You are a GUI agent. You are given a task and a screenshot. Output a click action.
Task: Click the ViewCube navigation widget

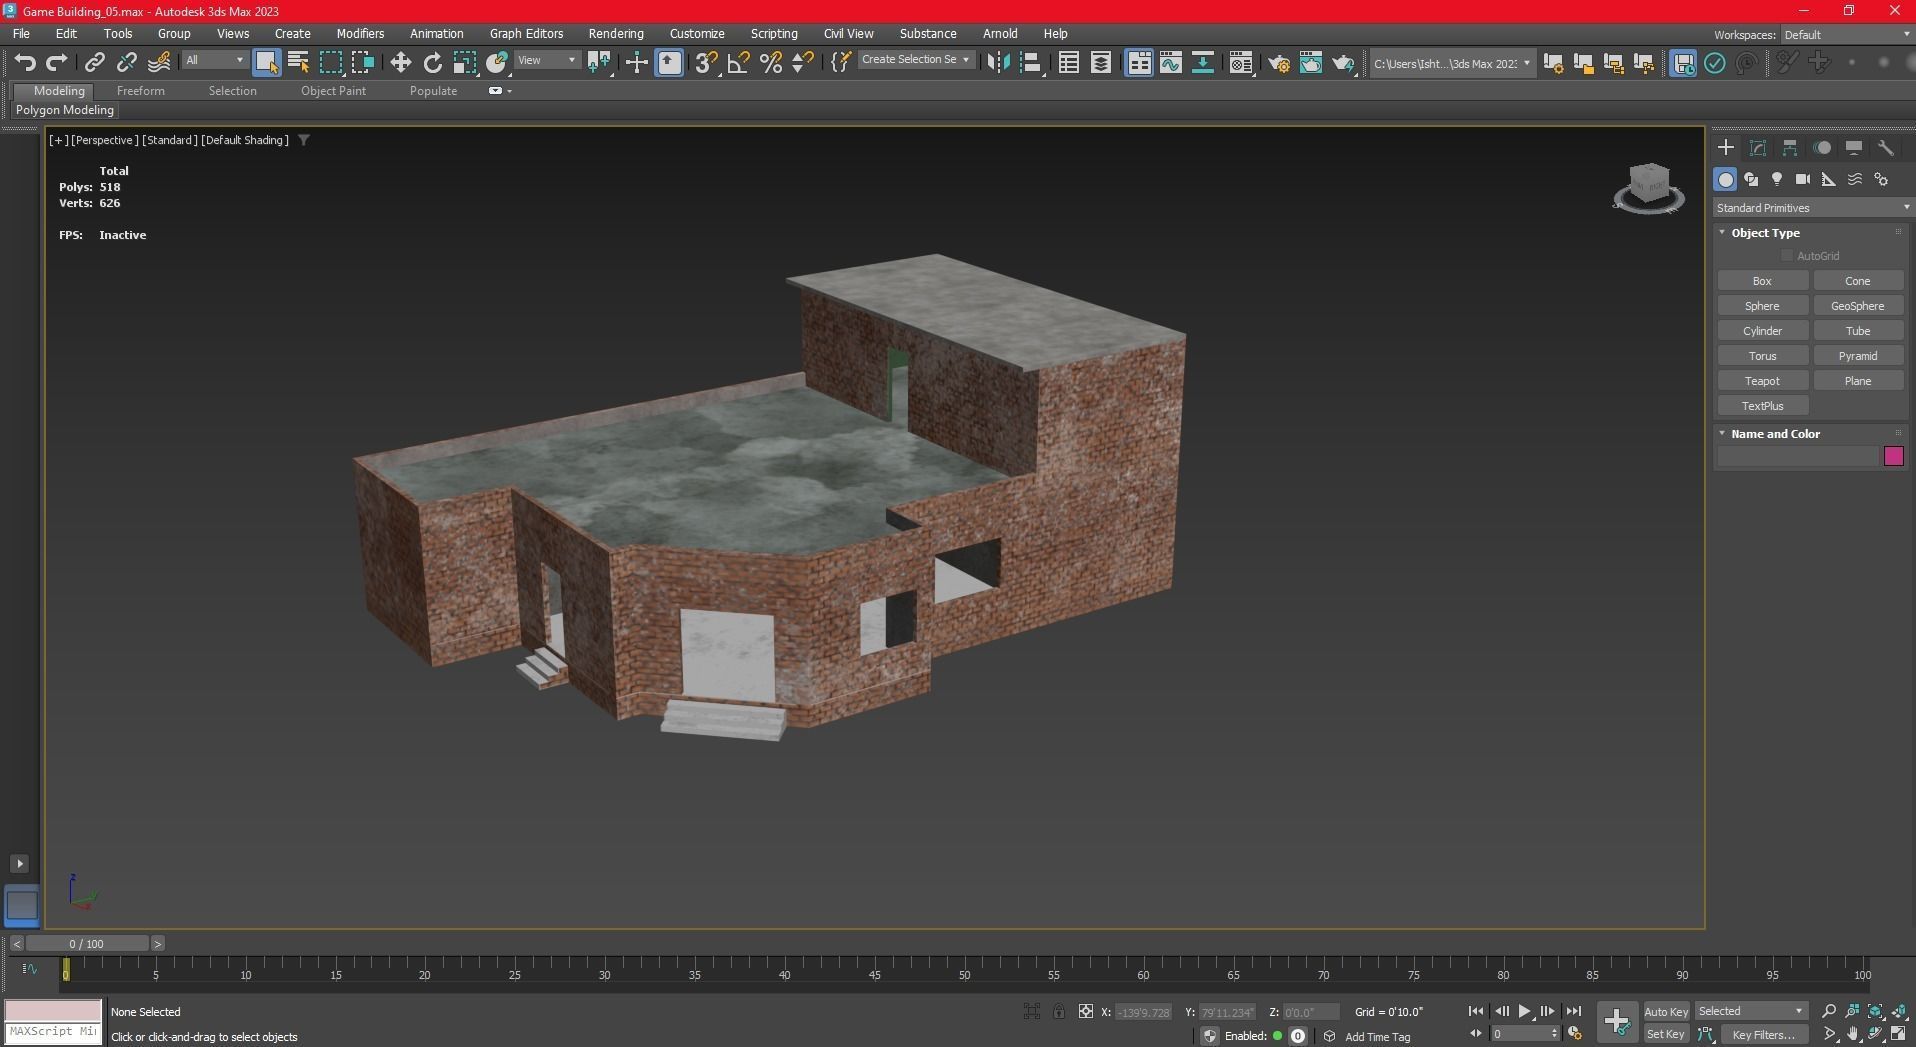1649,188
